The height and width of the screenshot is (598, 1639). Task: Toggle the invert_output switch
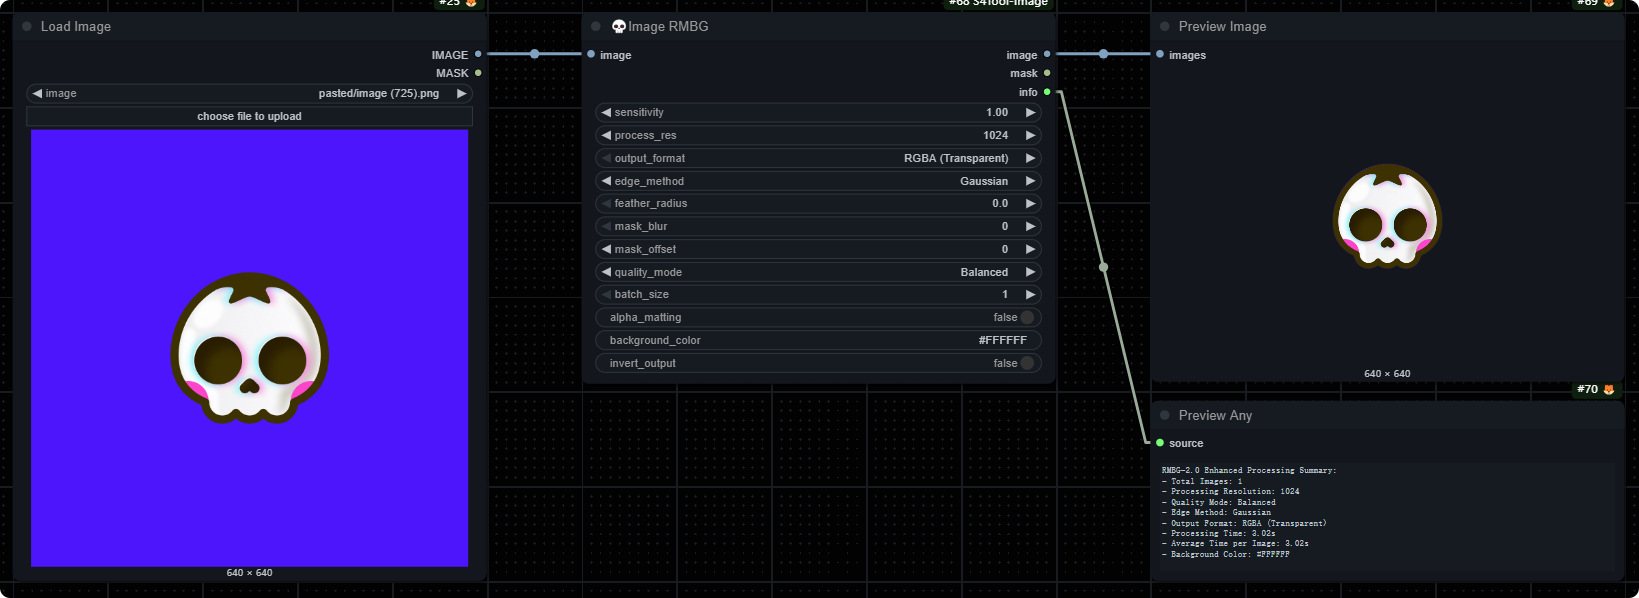click(x=1027, y=363)
